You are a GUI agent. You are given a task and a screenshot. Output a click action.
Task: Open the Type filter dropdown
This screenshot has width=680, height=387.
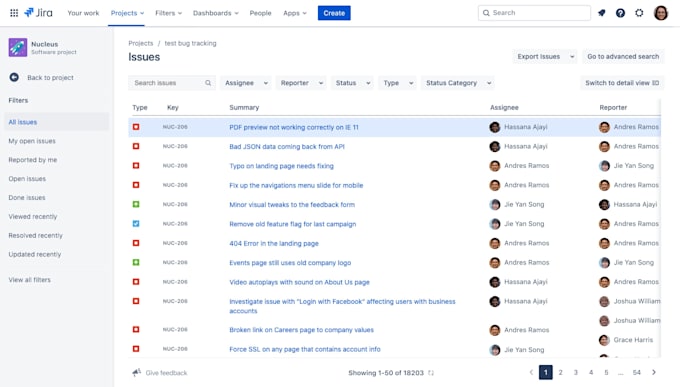398,83
